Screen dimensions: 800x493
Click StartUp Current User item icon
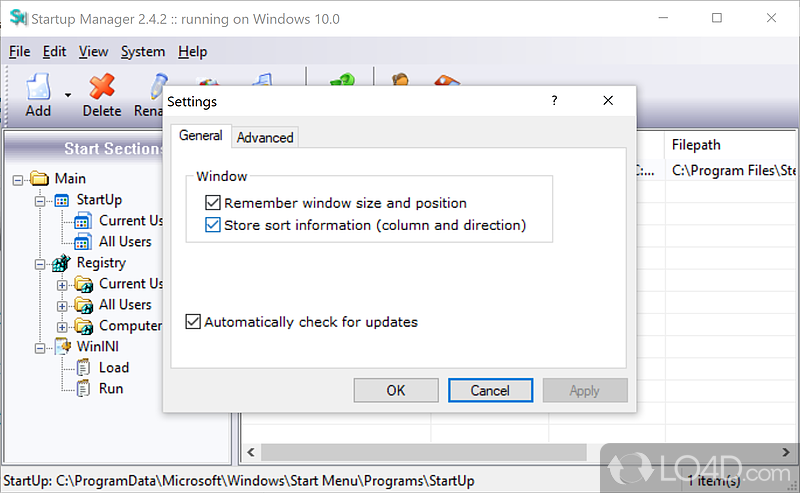coord(83,221)
